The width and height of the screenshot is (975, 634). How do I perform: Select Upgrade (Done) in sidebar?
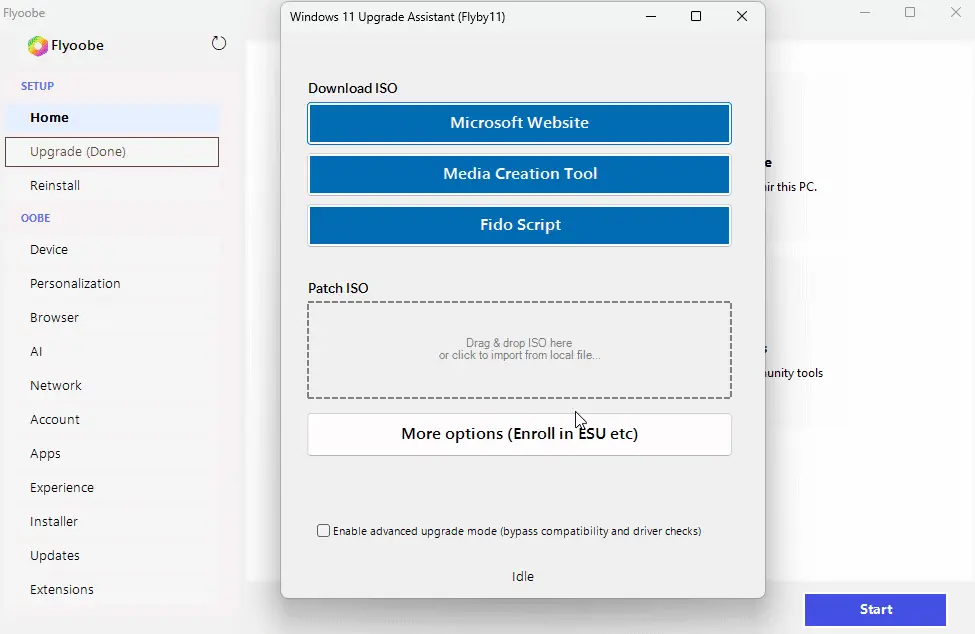[112, 152]
